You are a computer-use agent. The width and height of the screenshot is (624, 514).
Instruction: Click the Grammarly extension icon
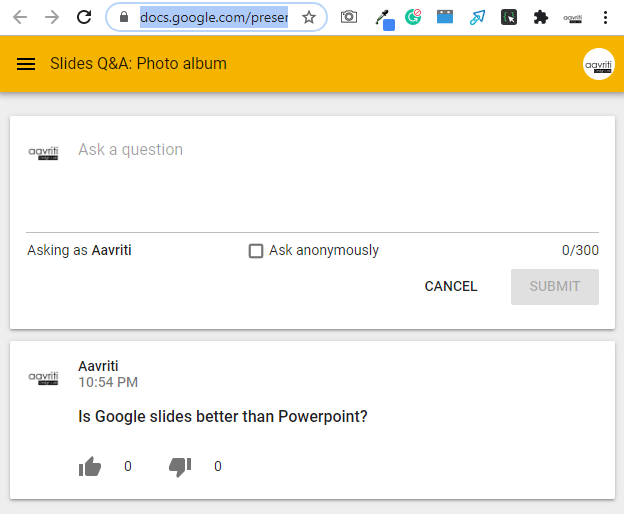[413, 17]
